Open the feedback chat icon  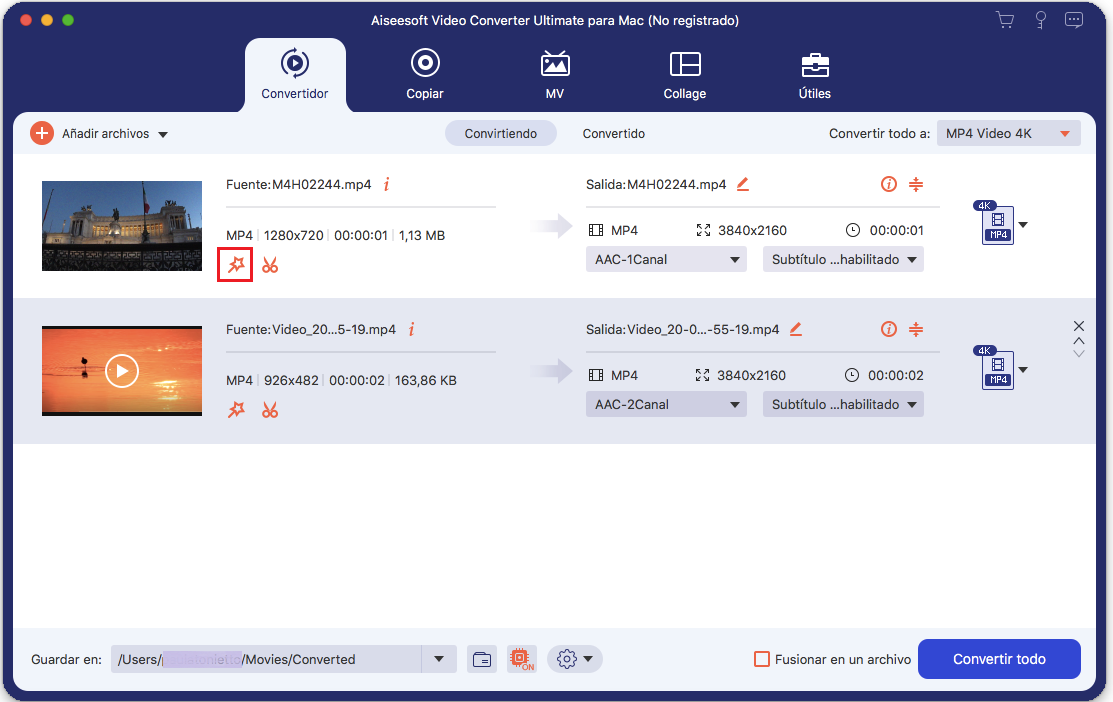point(1074,20)
